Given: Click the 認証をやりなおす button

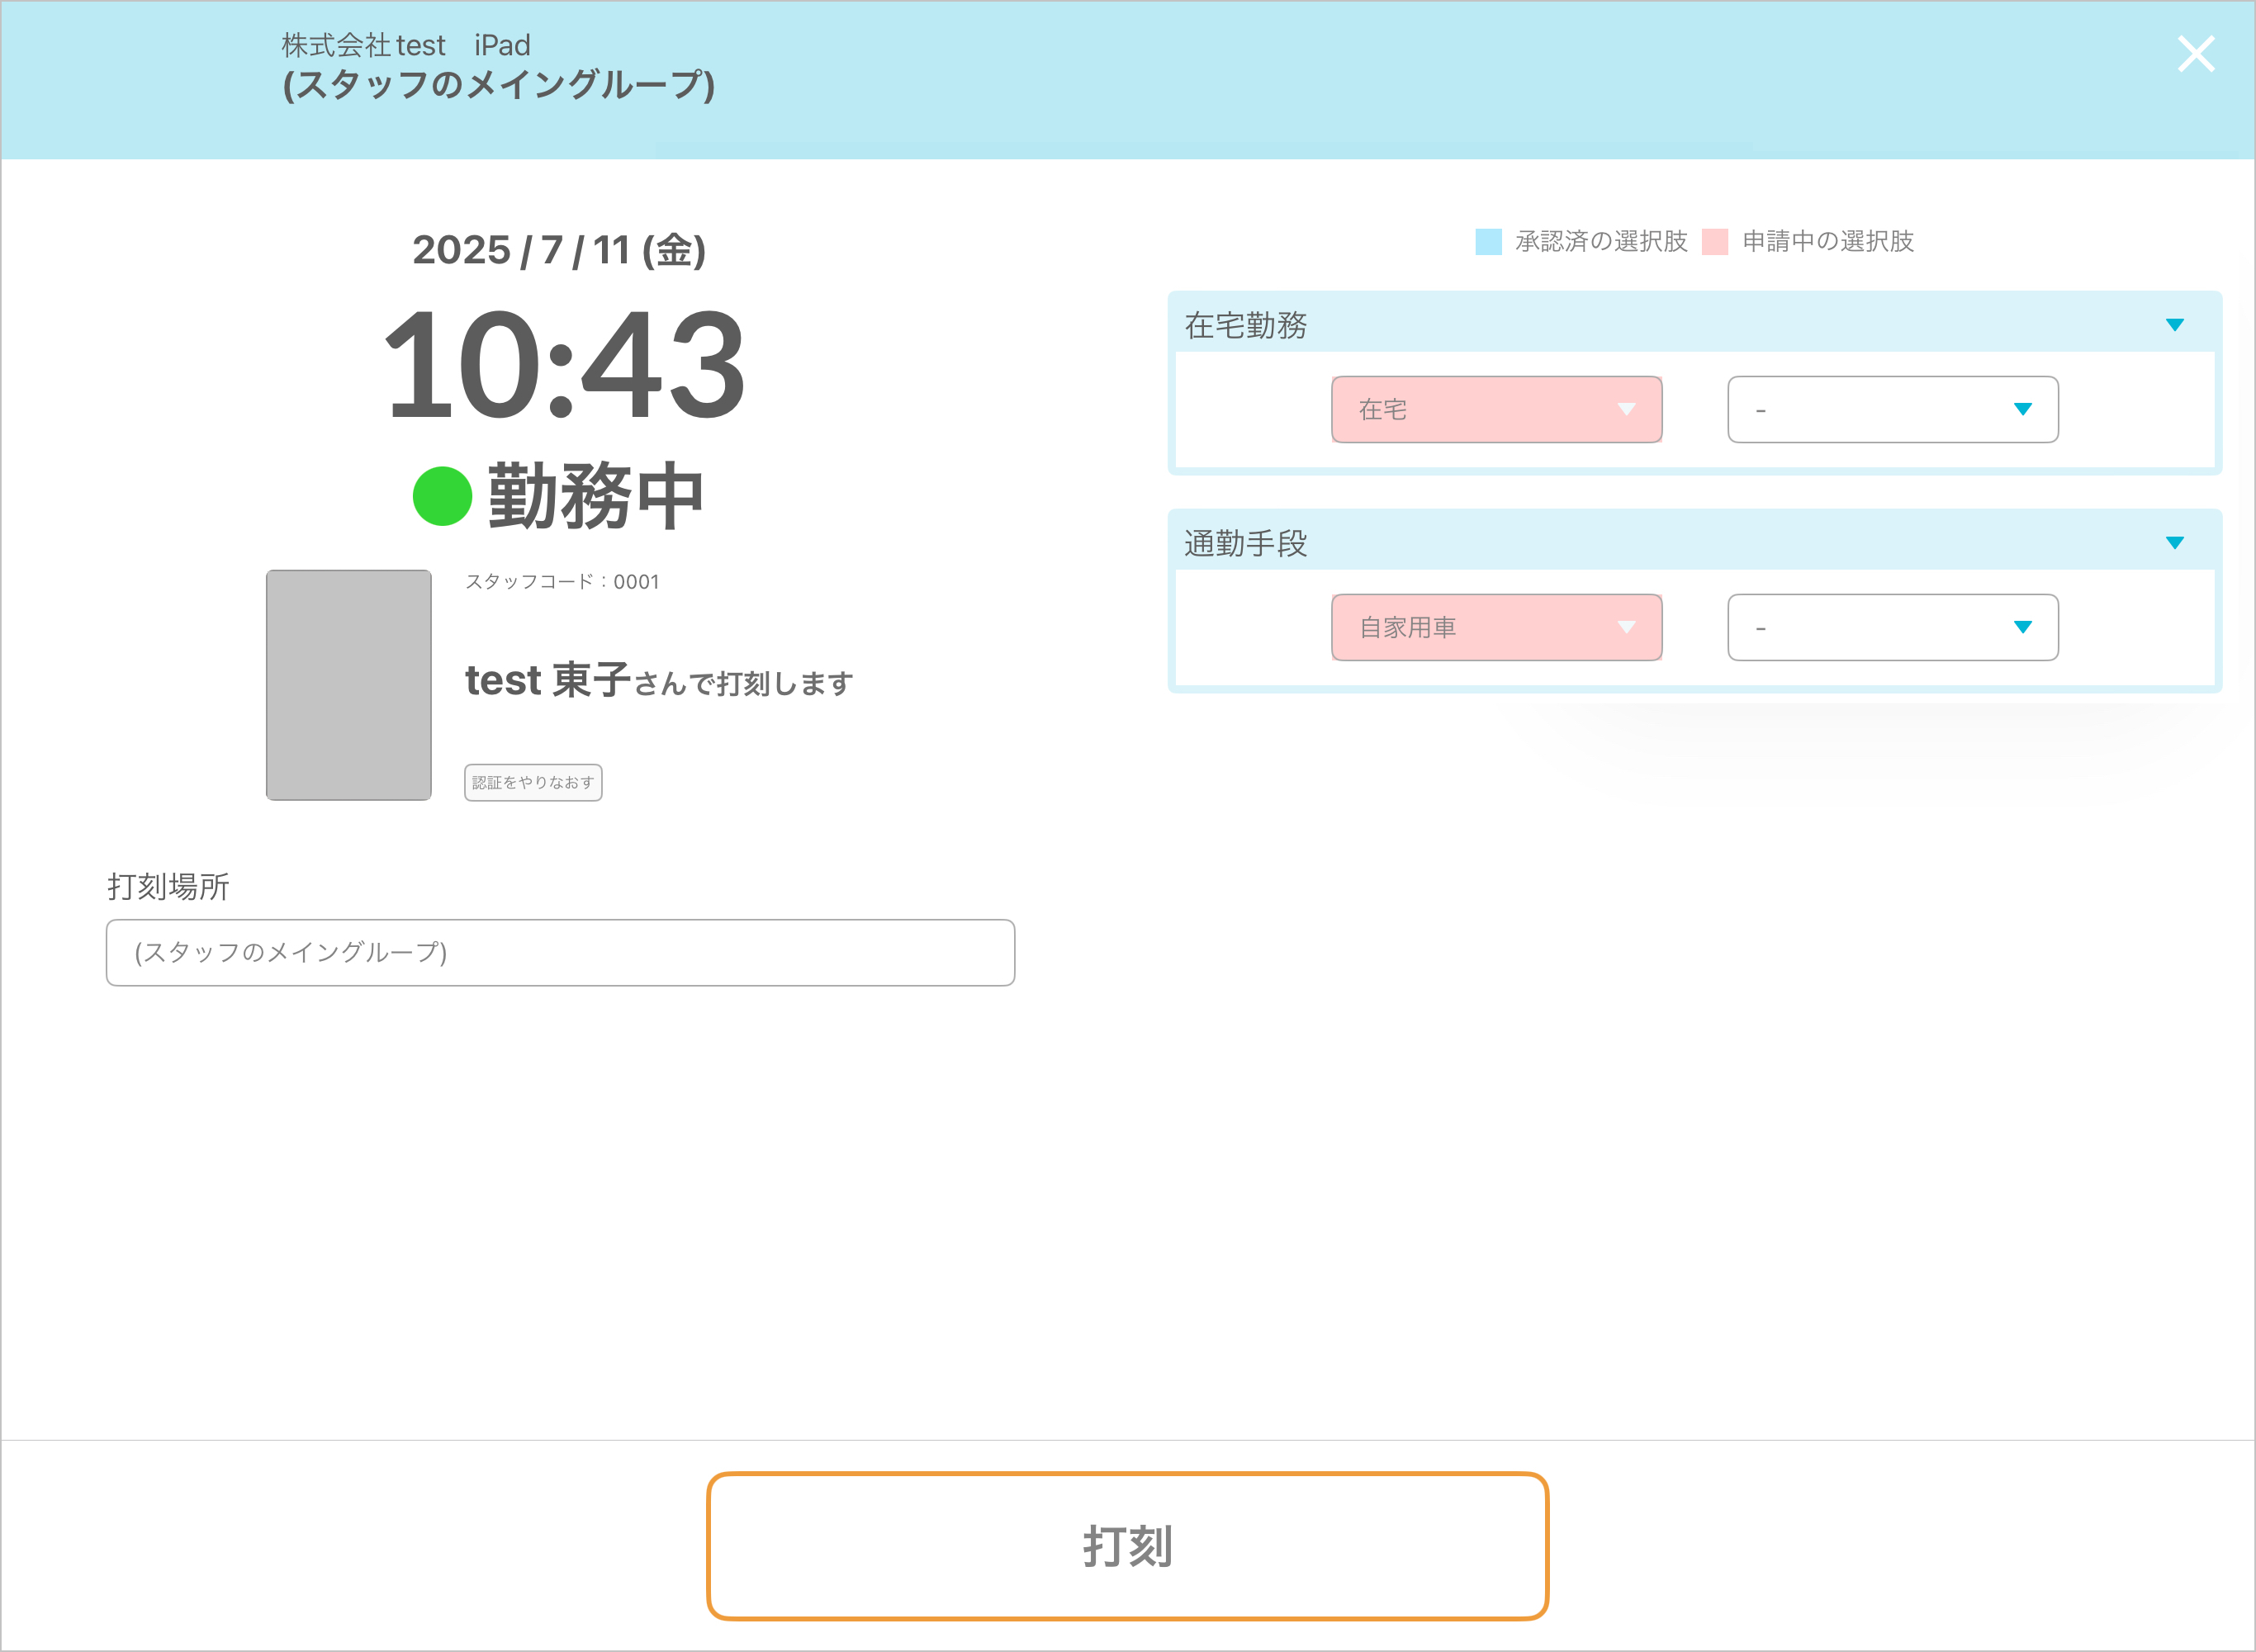Looking at the screenshot, I should (x=533, y=783).
